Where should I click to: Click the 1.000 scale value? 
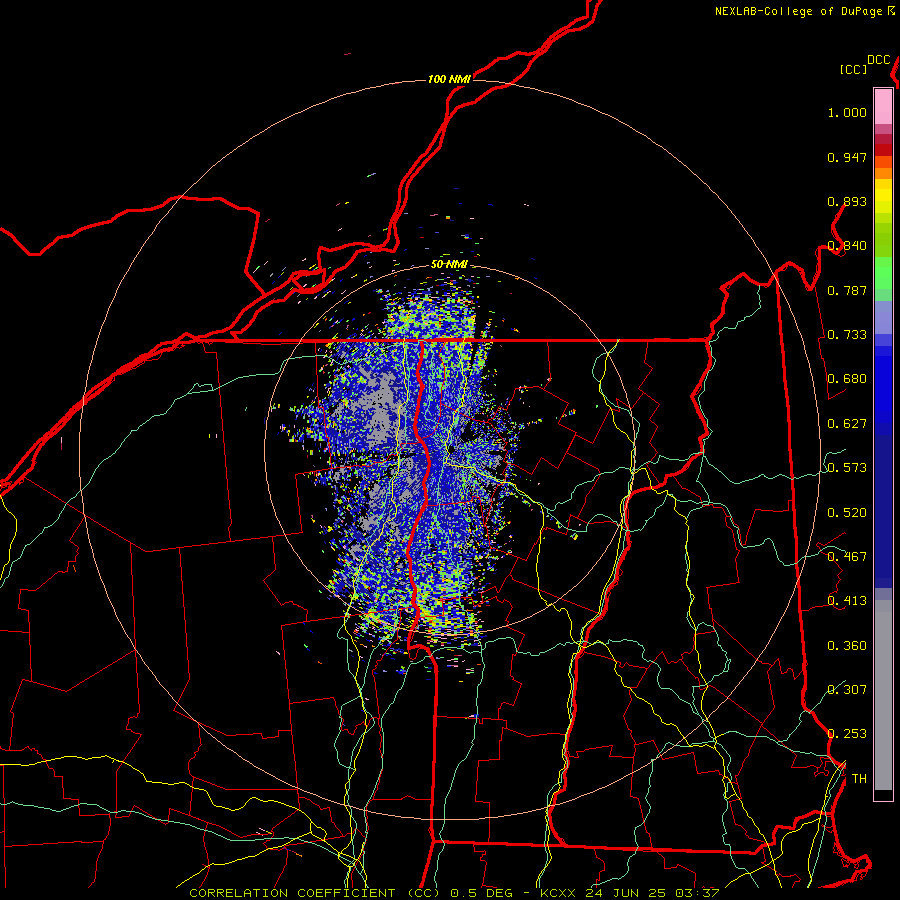[x=847, y=112]
